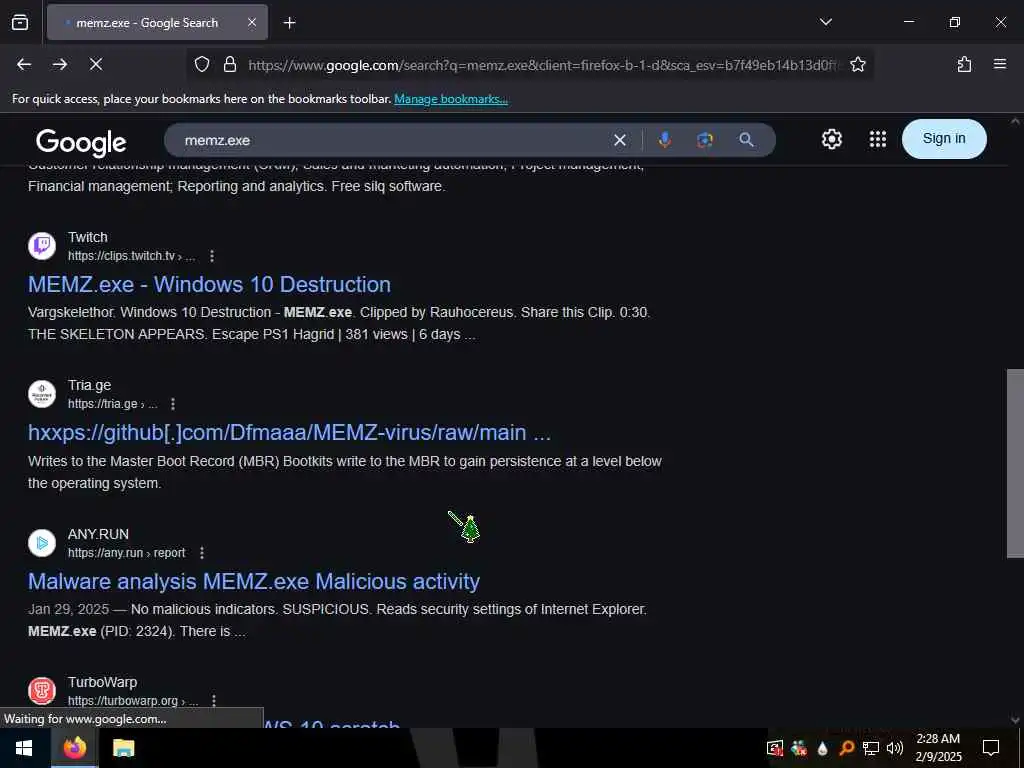The height and width of the screenshot is (768, 1024).
Task: Stop loading the page
Action: point(96,64)
